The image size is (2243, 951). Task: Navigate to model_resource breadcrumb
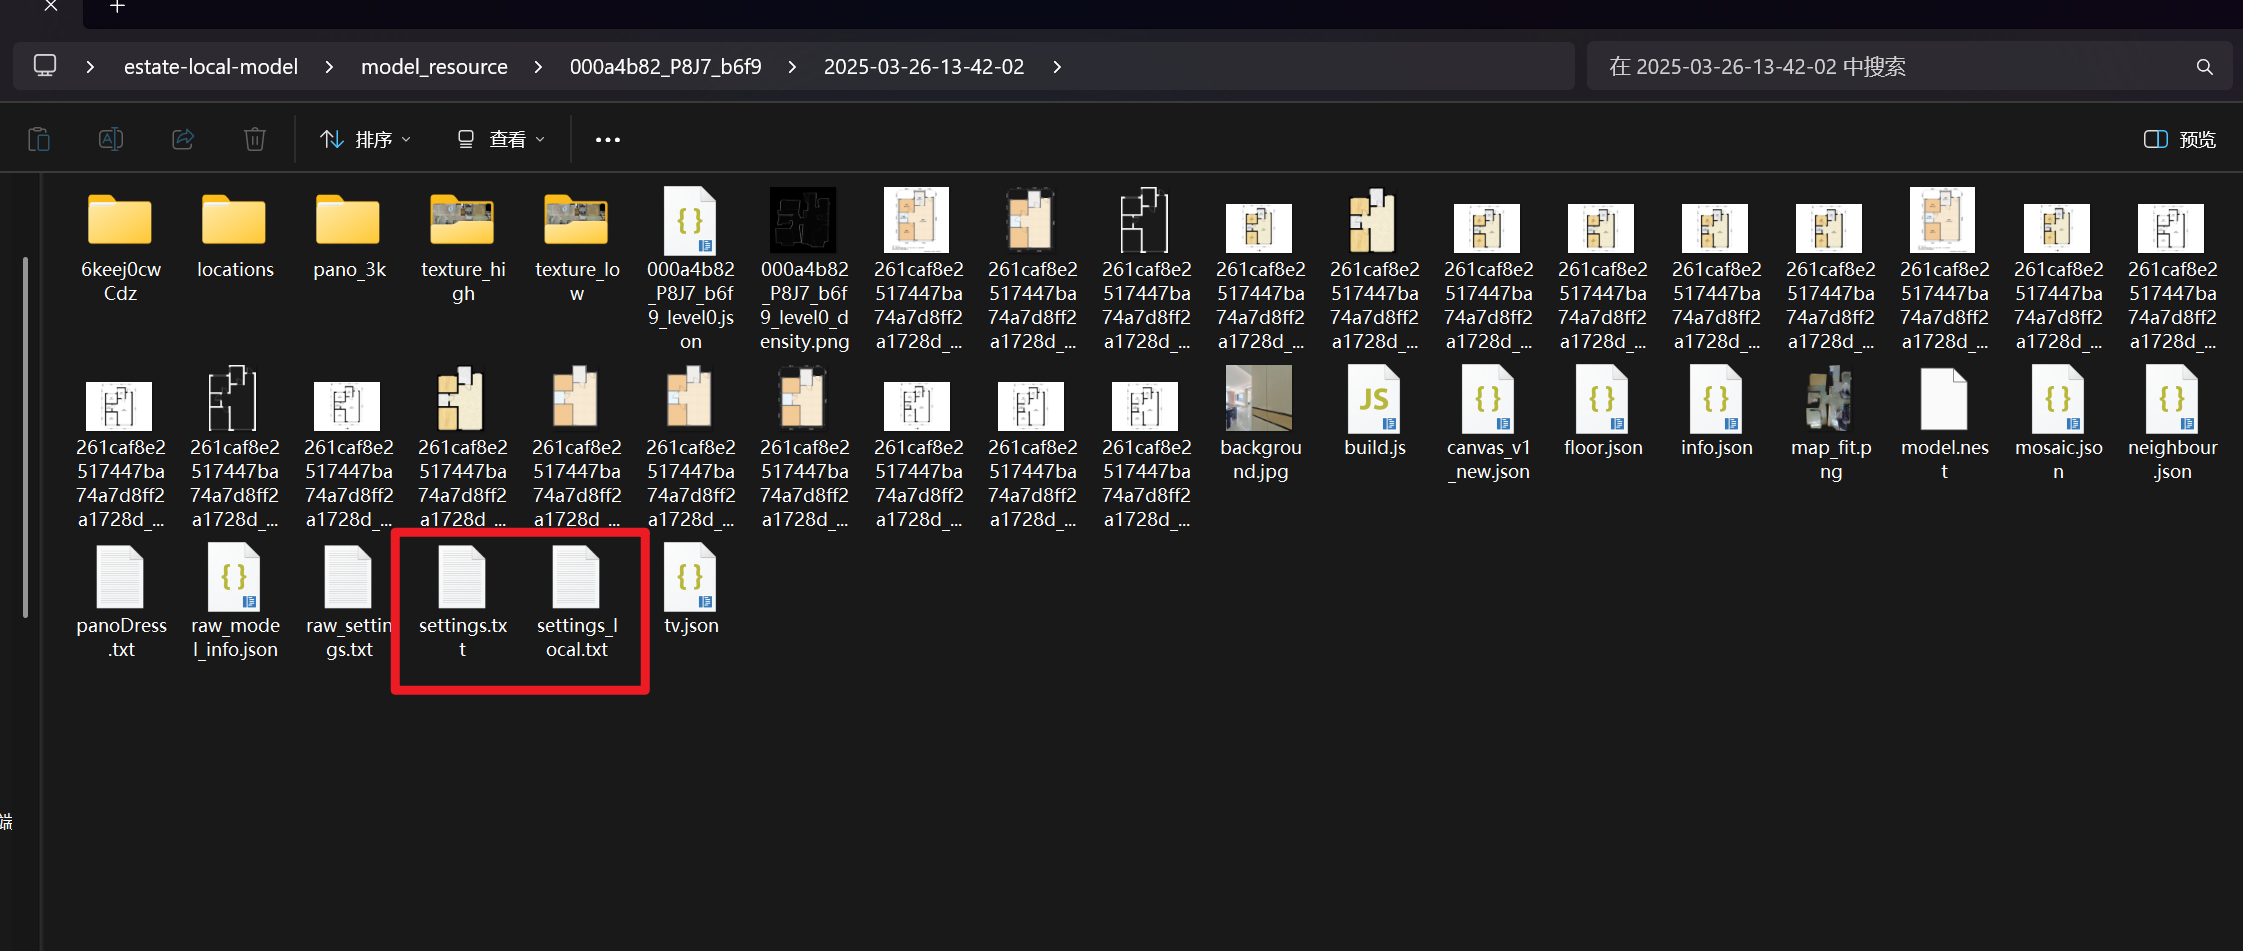point(434,67)
